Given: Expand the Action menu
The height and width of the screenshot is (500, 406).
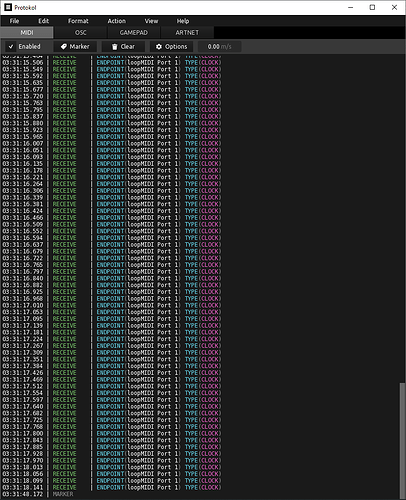Looking at the screenshot, I should (x=117, y=21).
